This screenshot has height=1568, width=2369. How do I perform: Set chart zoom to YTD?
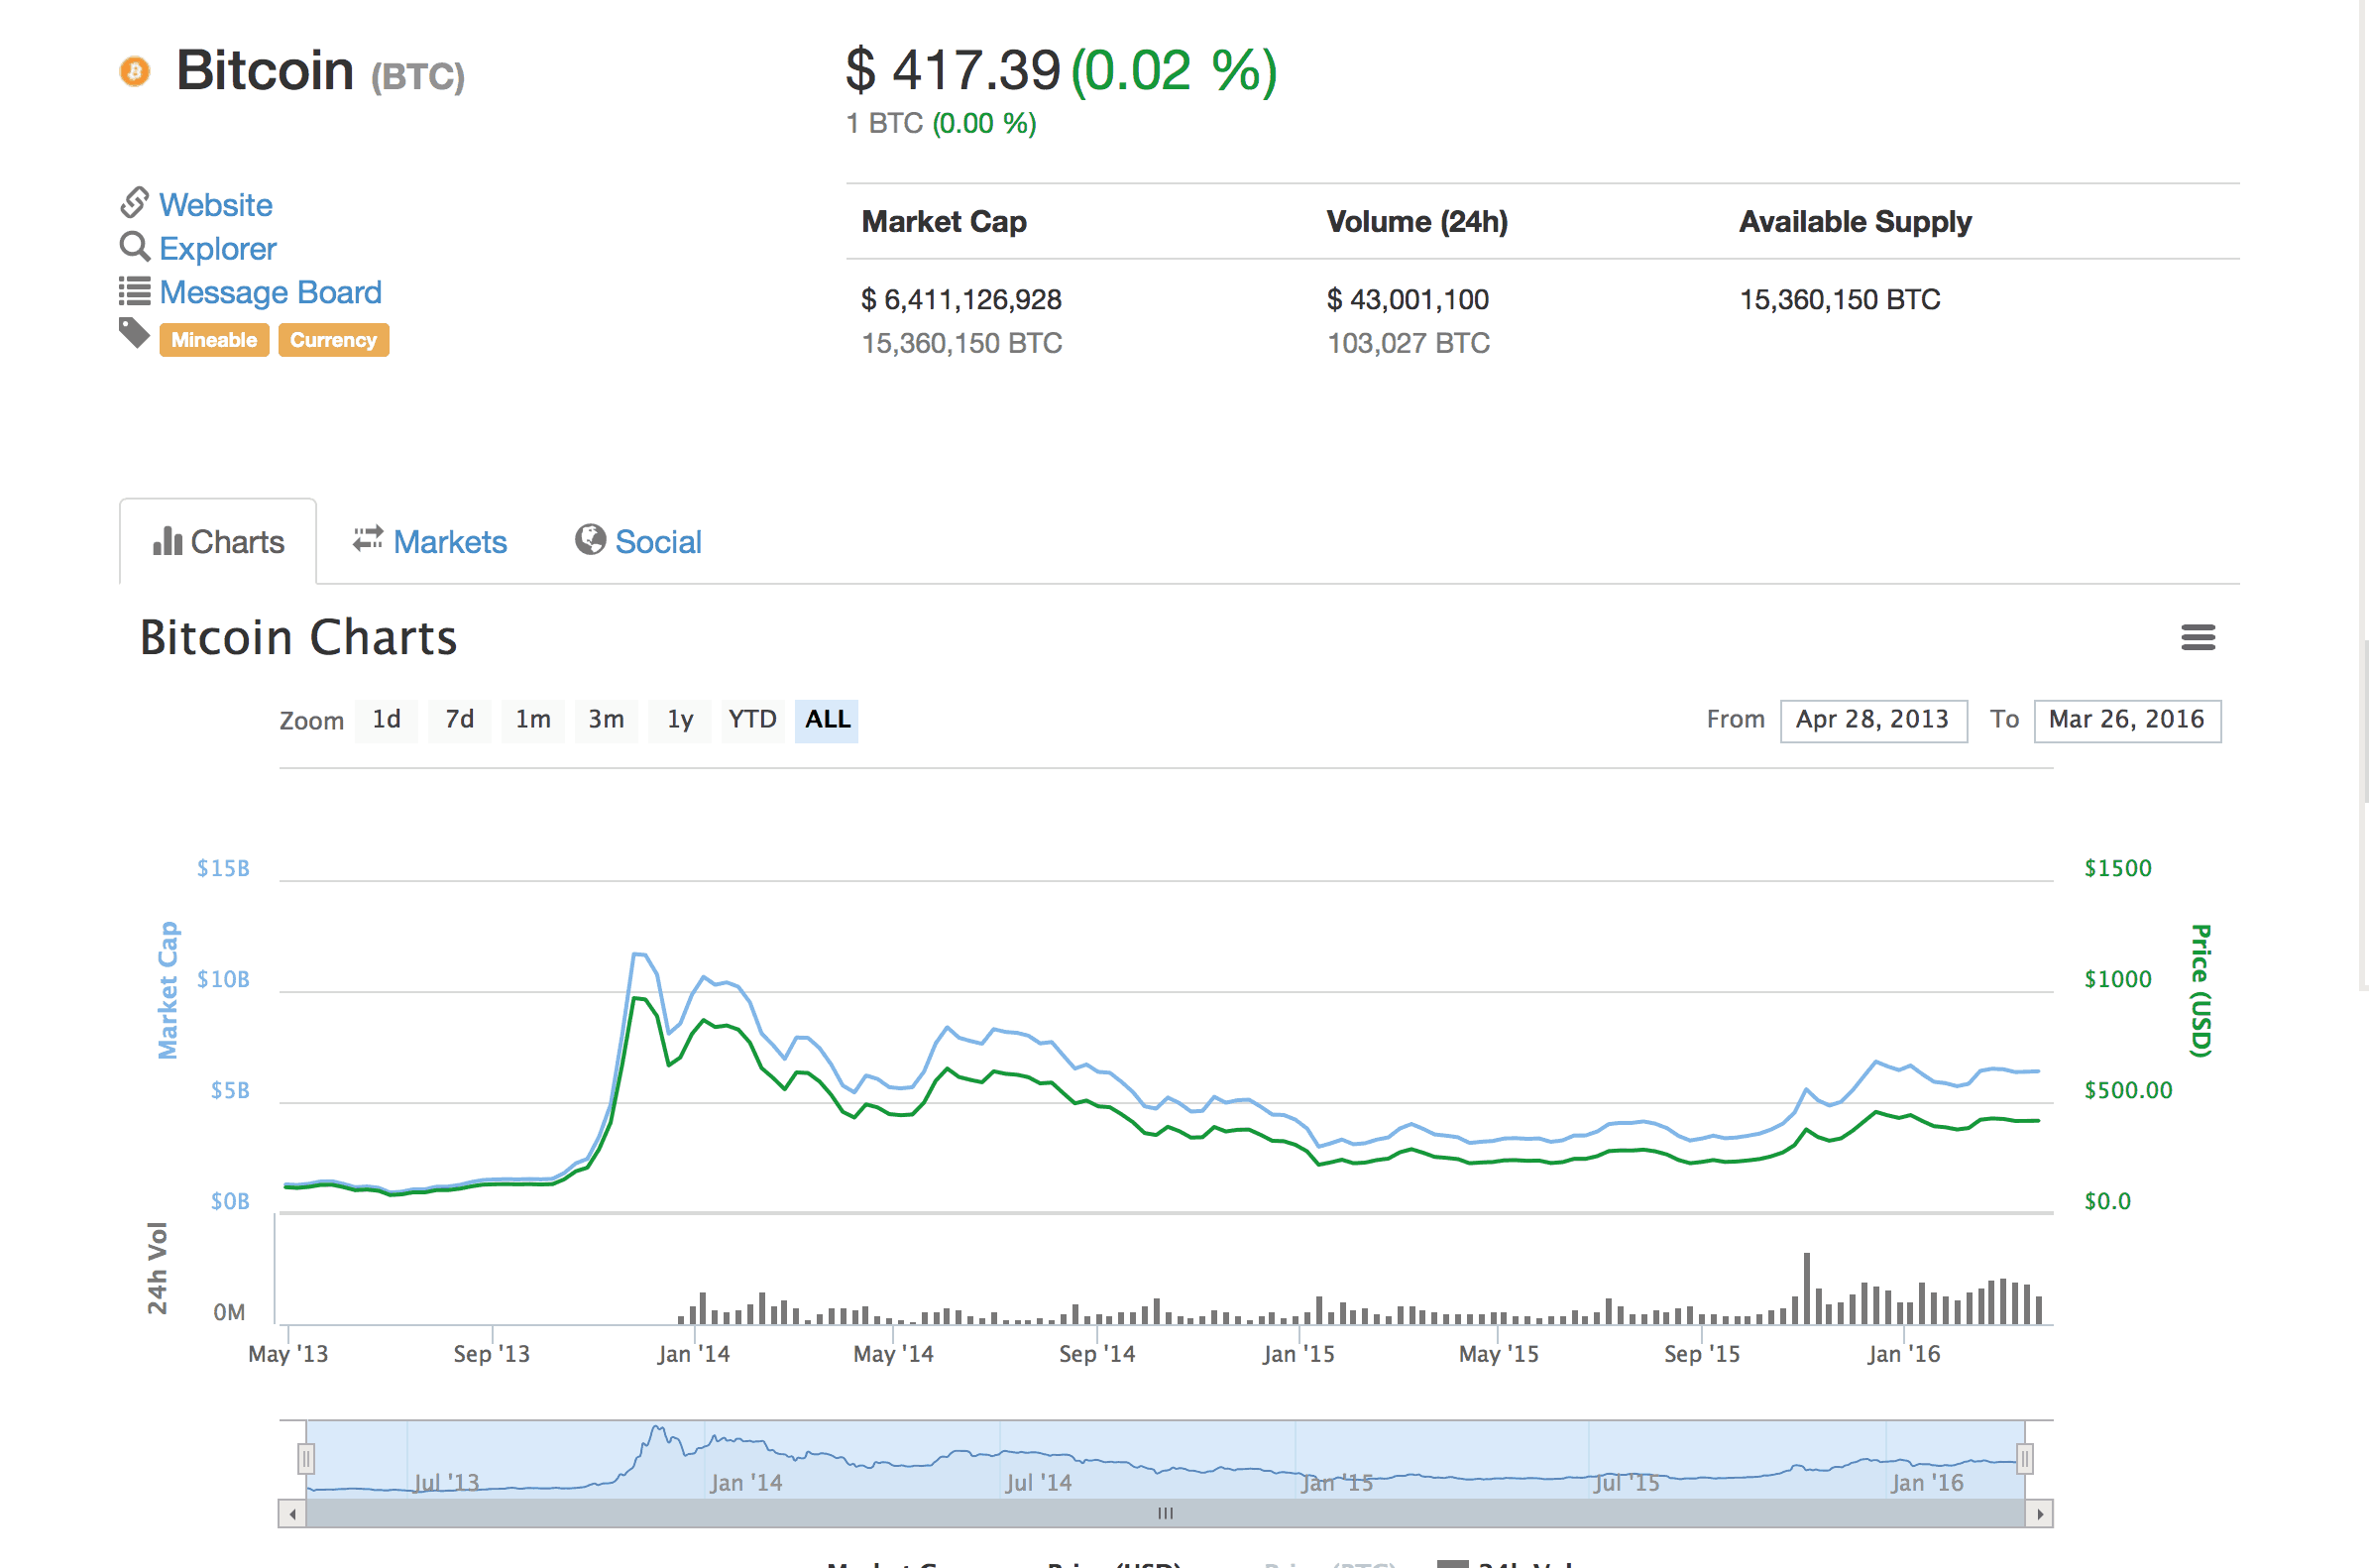click(753, 720)
